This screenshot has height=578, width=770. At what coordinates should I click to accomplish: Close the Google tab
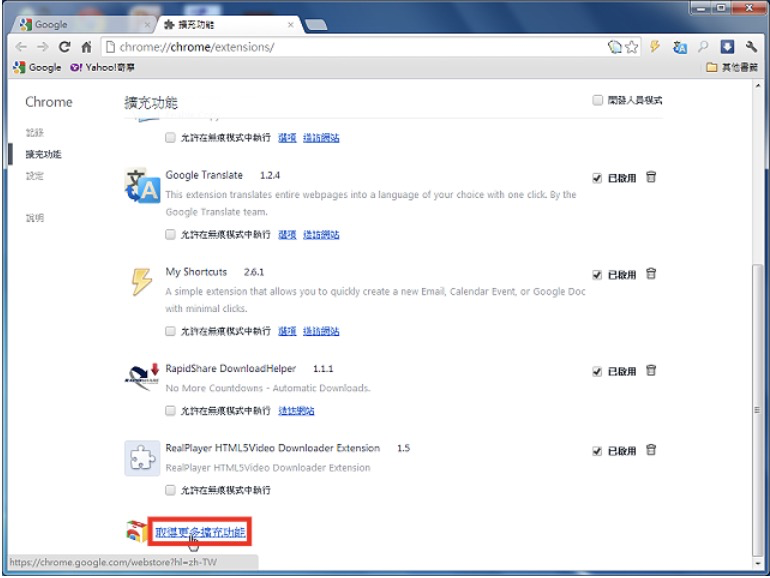pyautogui.click(x=147, y=25)
